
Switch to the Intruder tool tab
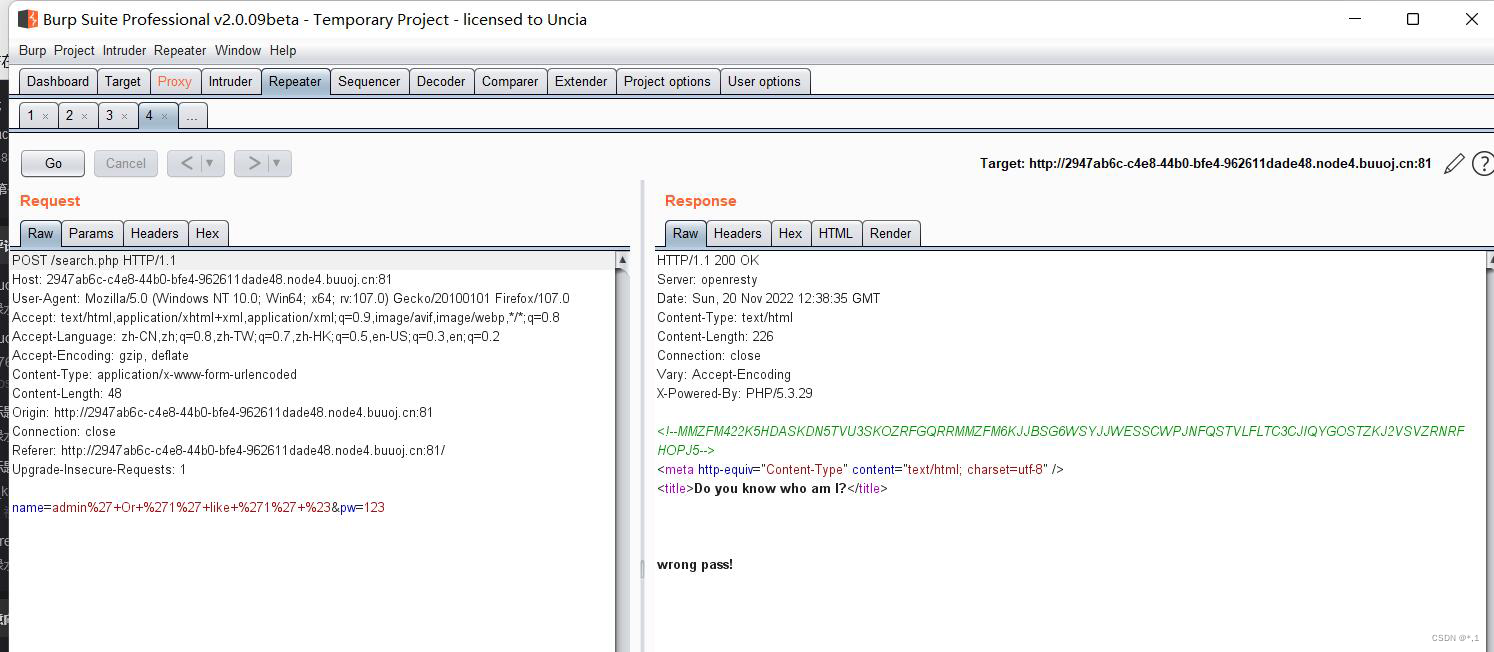click(x=230, y=81)
